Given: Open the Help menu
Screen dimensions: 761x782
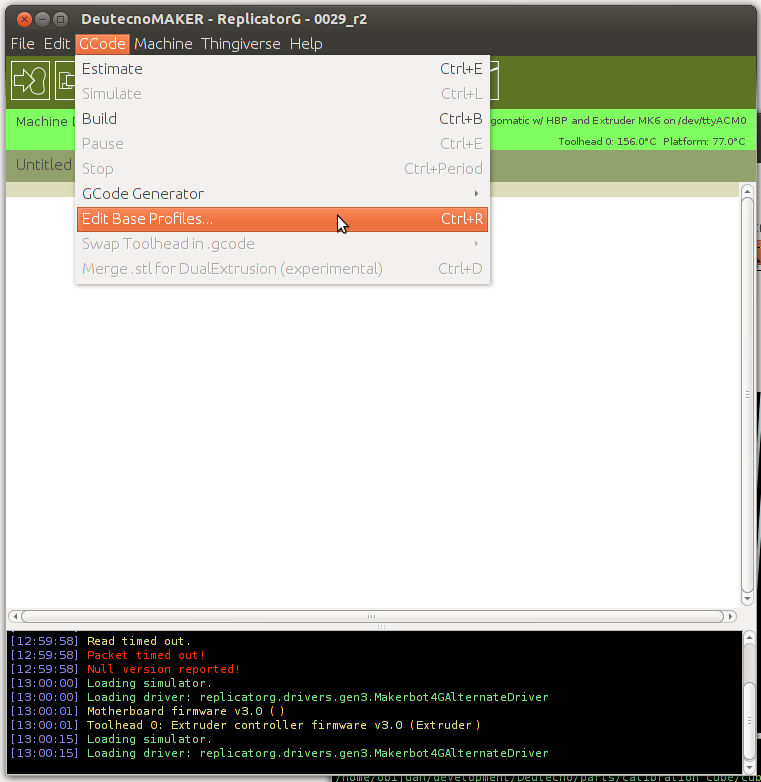Looking at the screenshot, I should click(x=306, y=44).
